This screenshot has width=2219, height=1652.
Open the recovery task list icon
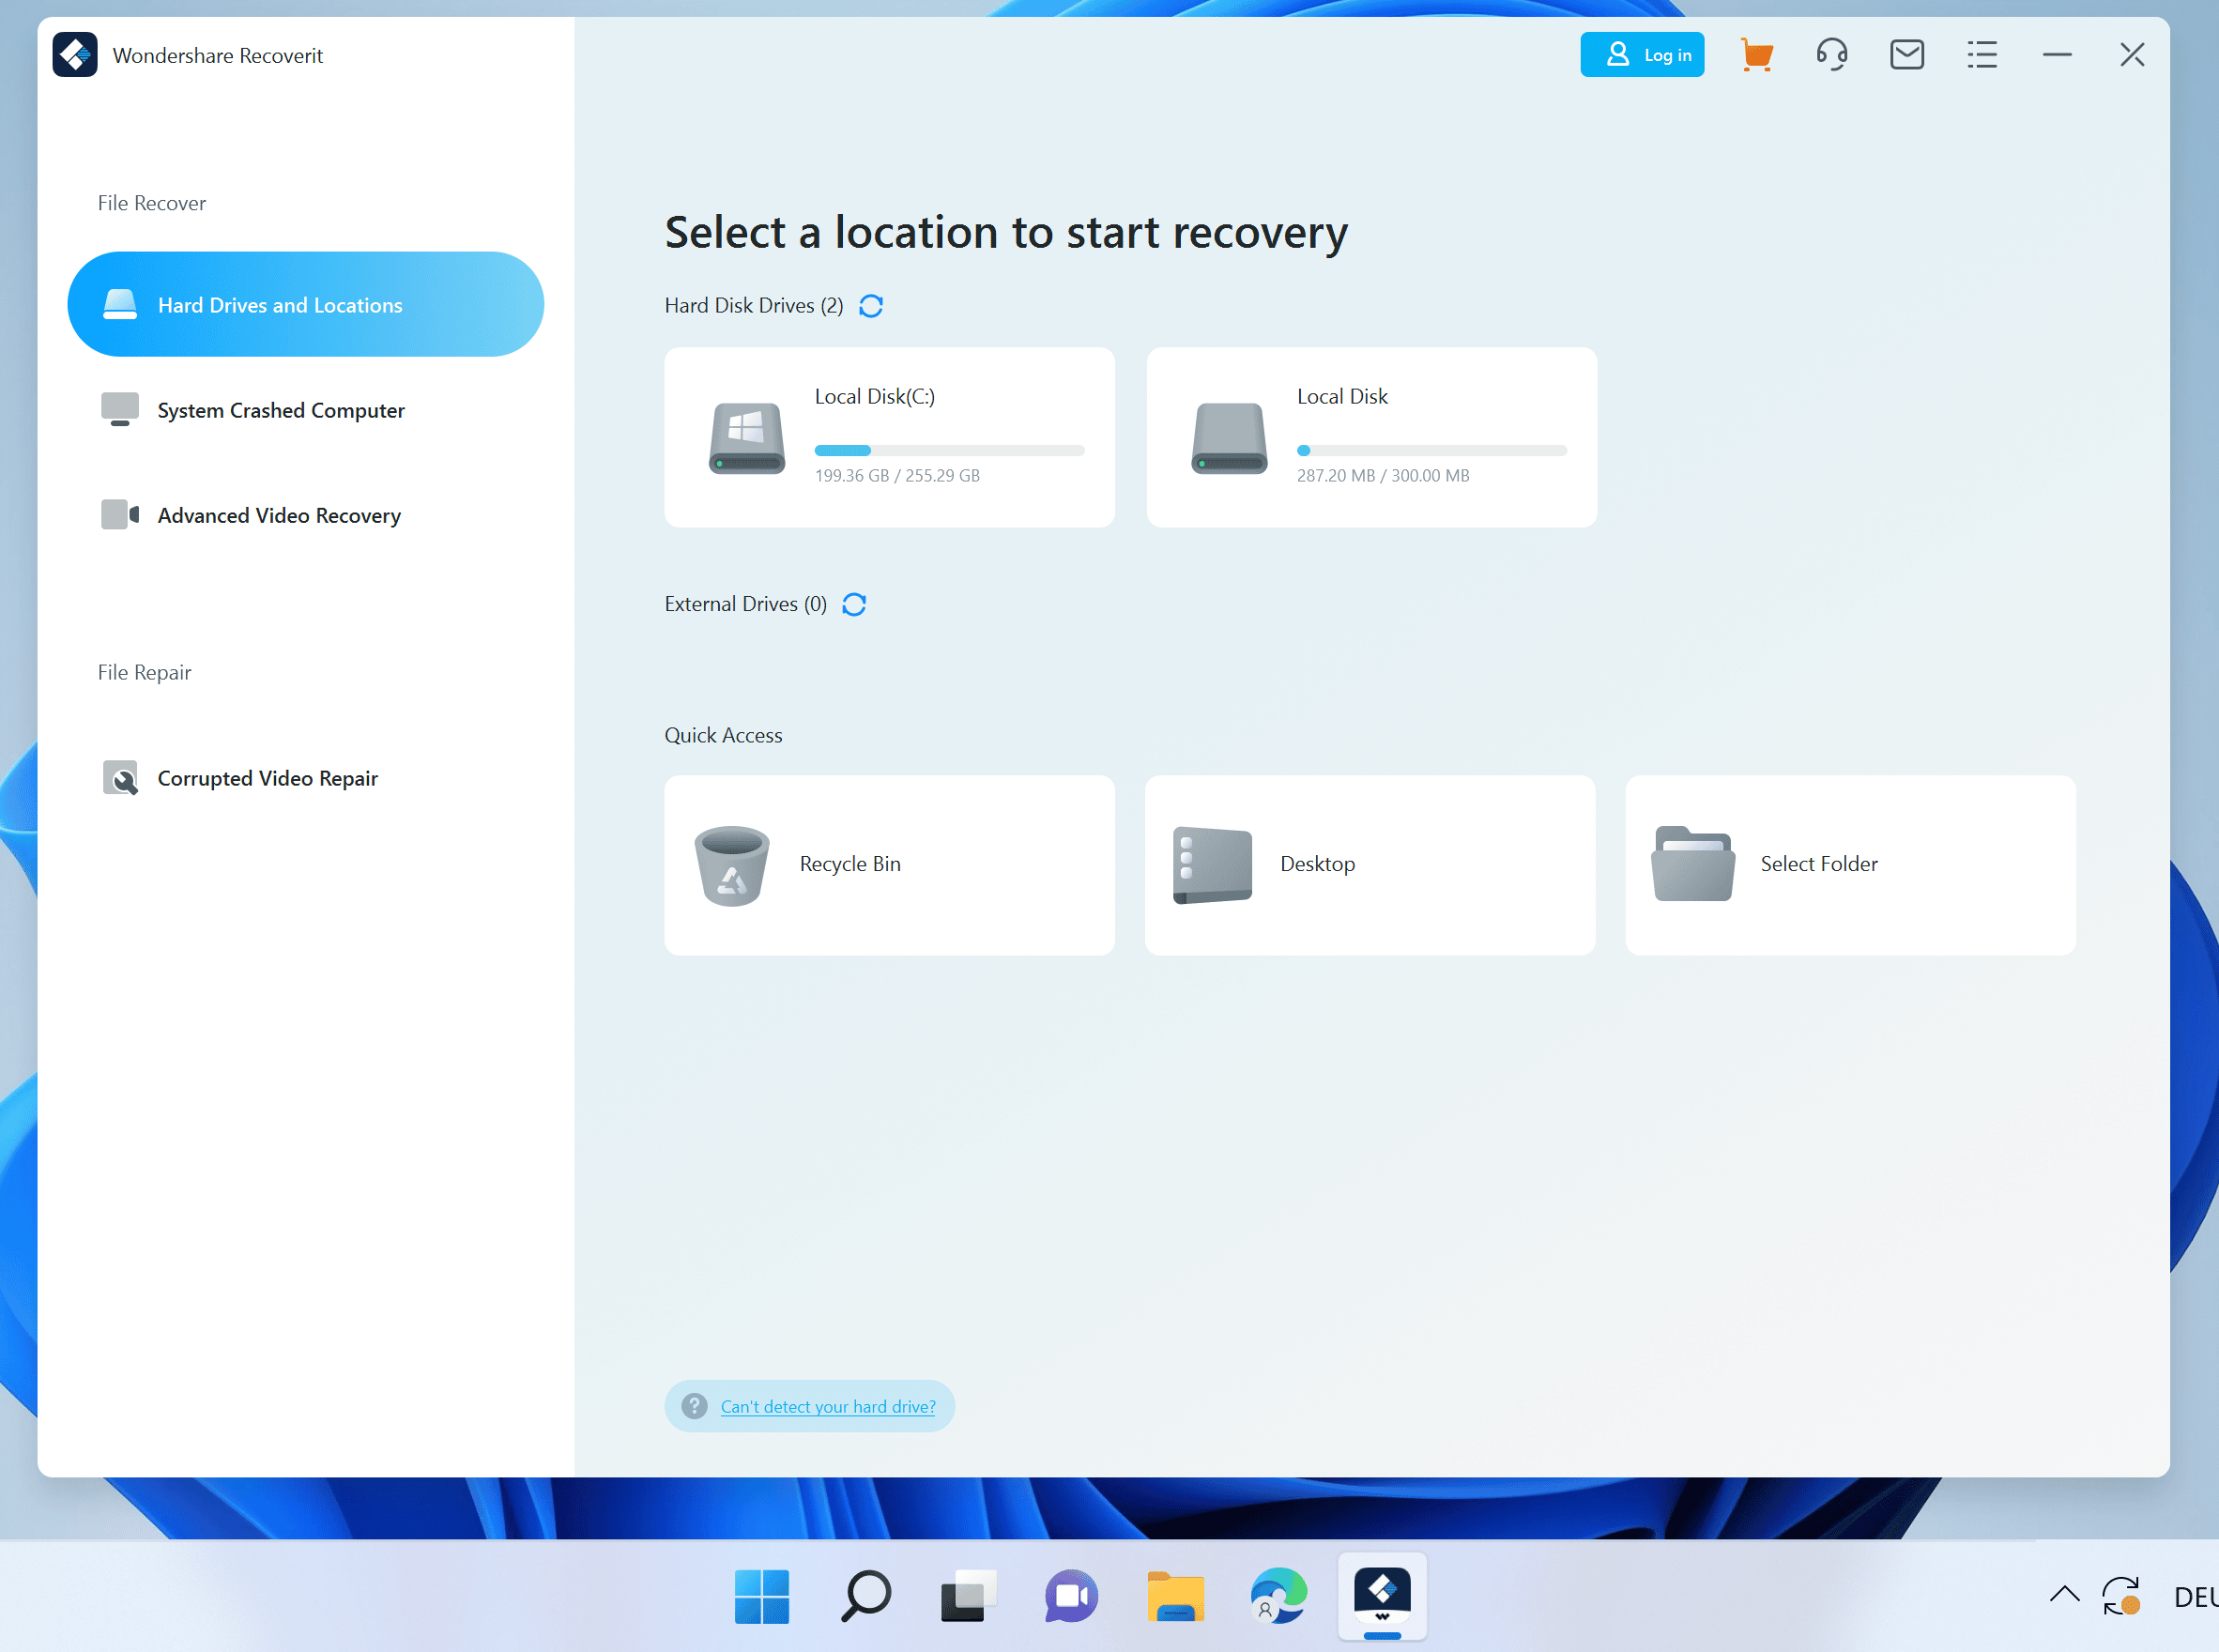pos(1981,54)
